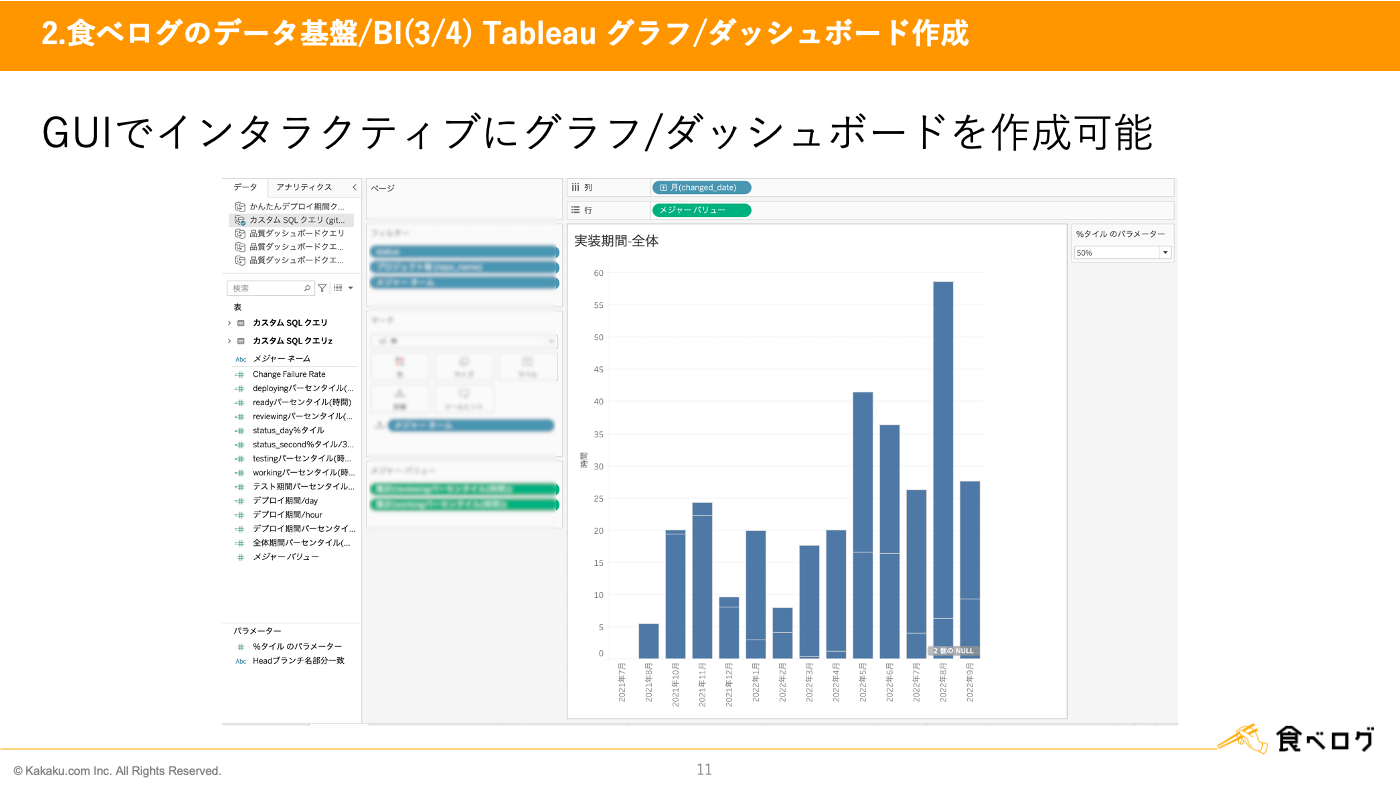Click the ページ shelf header
1400x788 pixels.
coord(384,188)
